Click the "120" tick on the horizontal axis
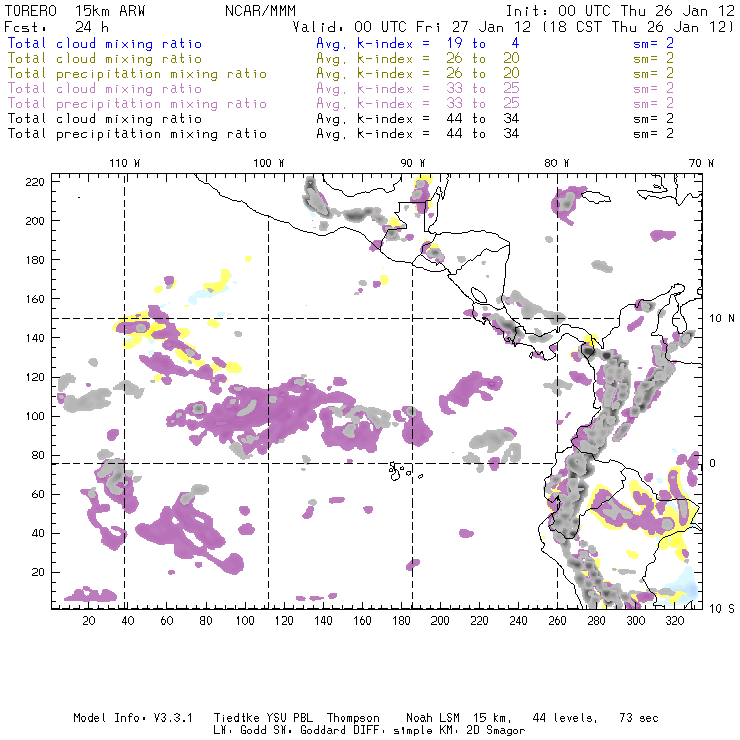This screenshot has width=740, height=740. [x=284, y=621]
